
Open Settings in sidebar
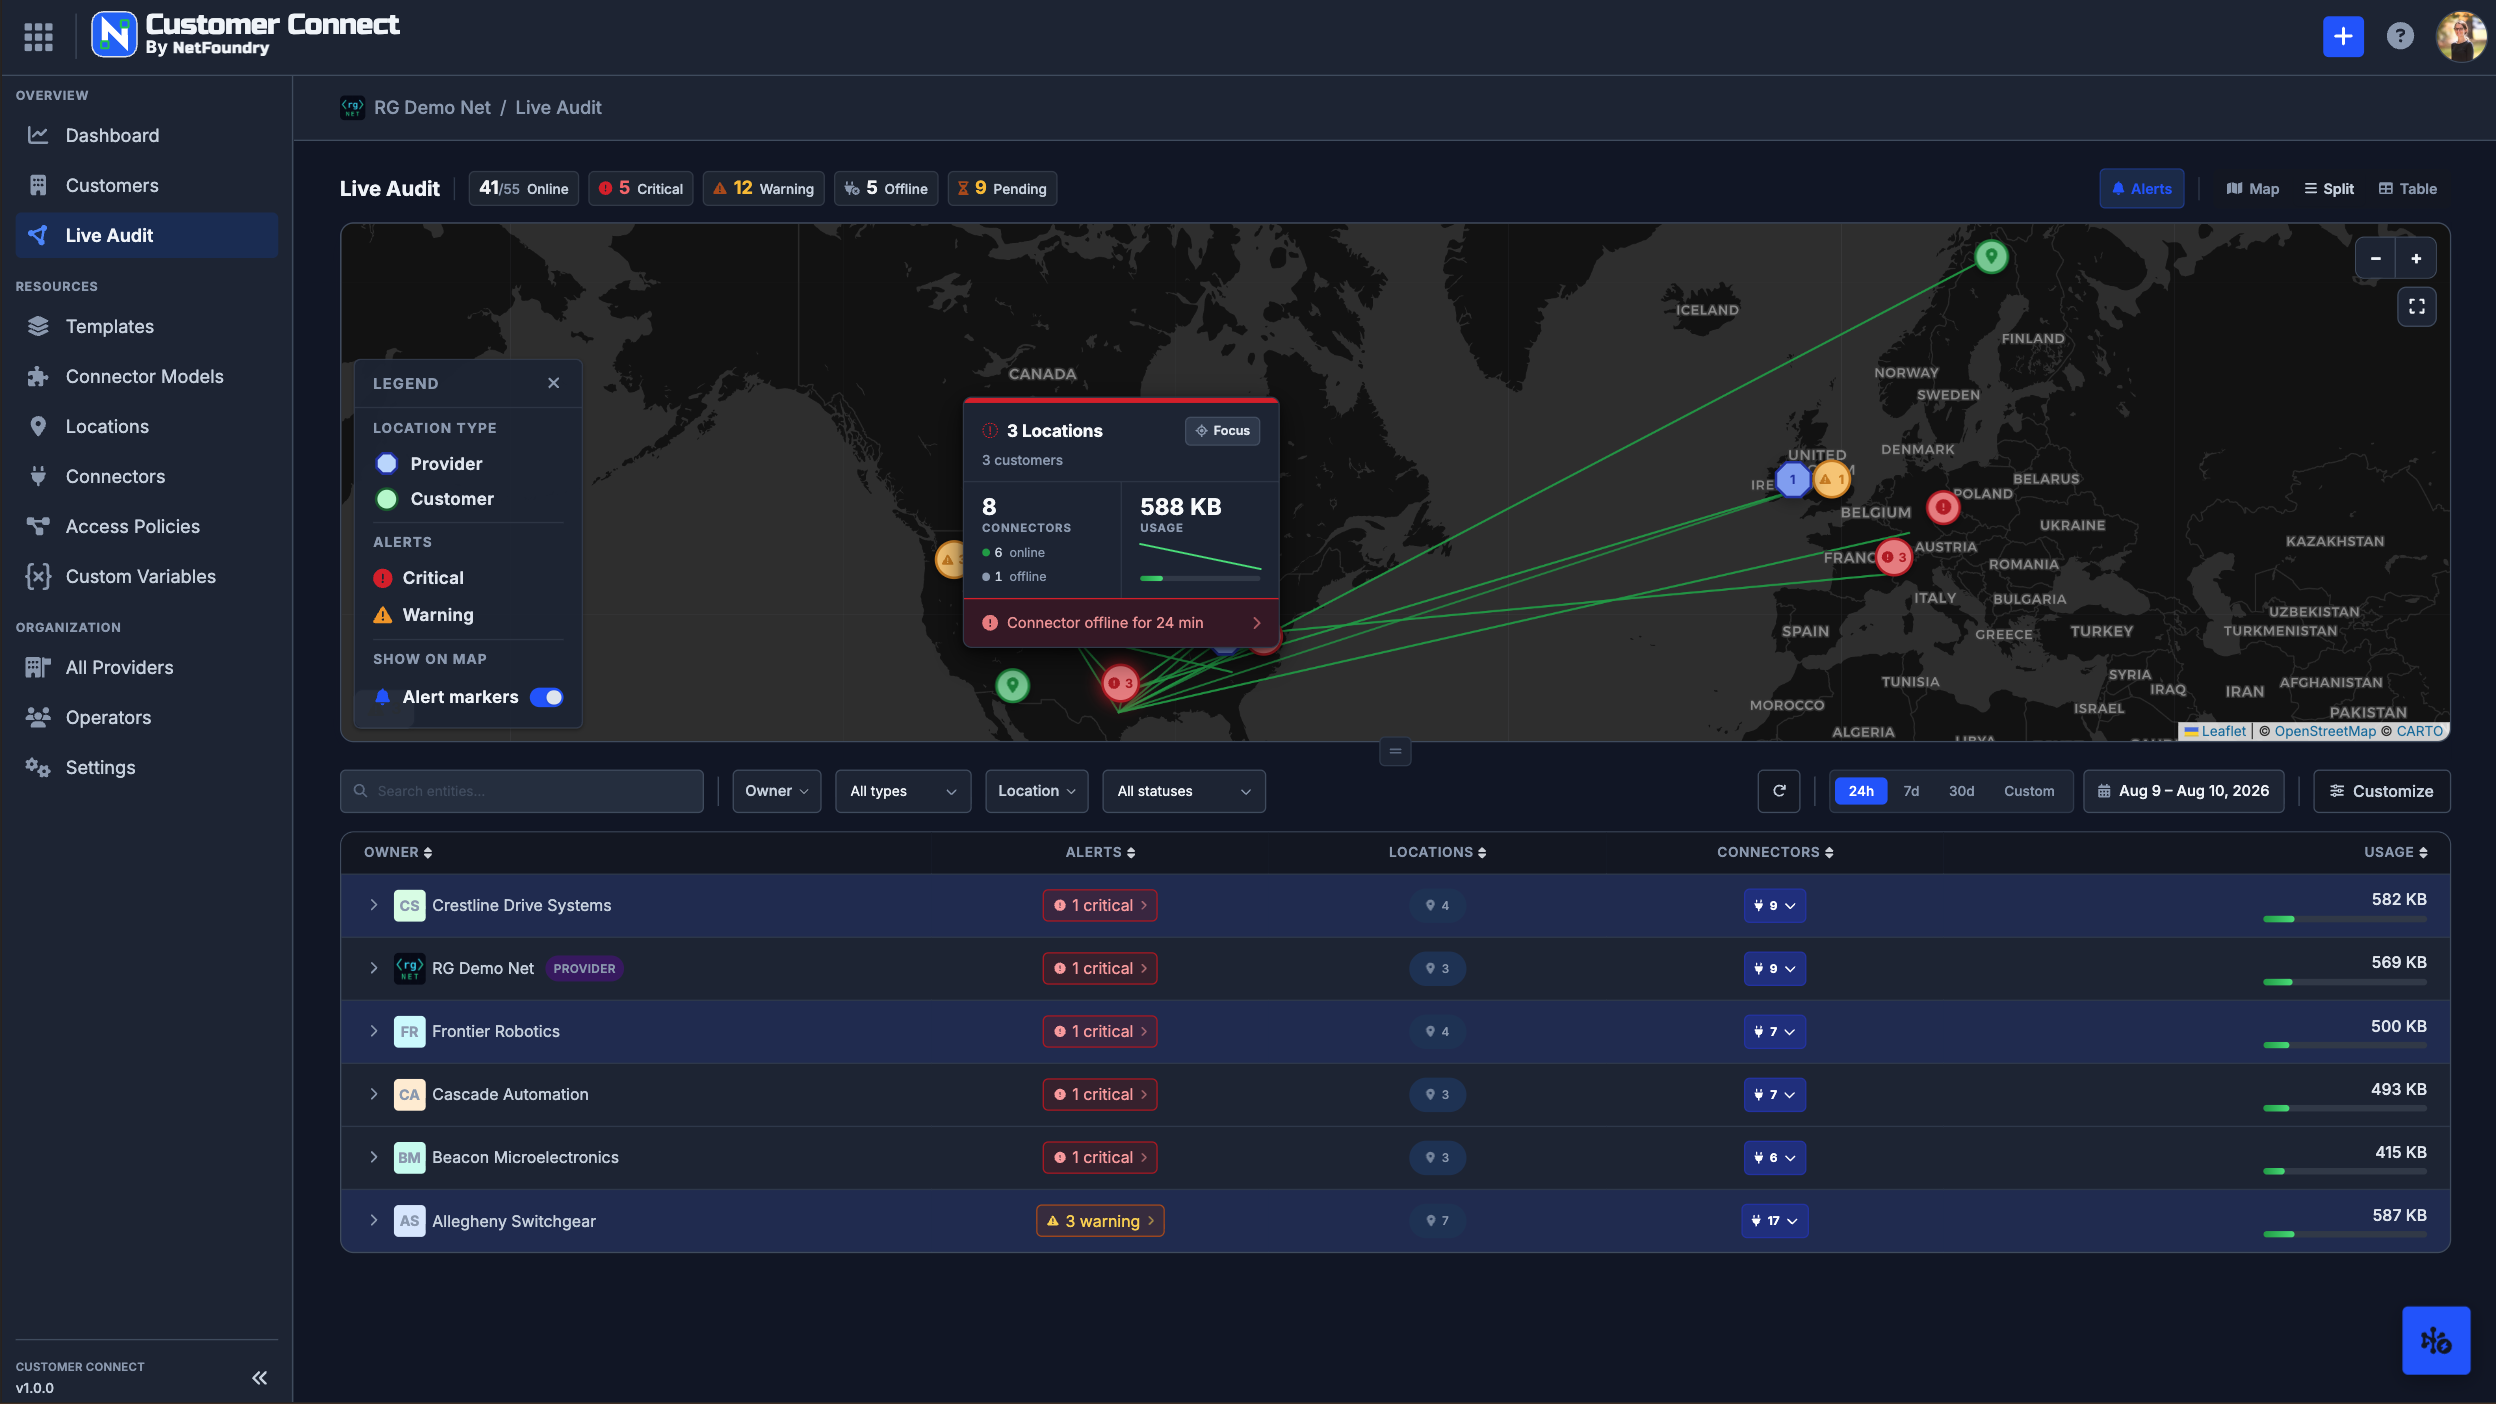pyautogui.click(x=147, y=767)
